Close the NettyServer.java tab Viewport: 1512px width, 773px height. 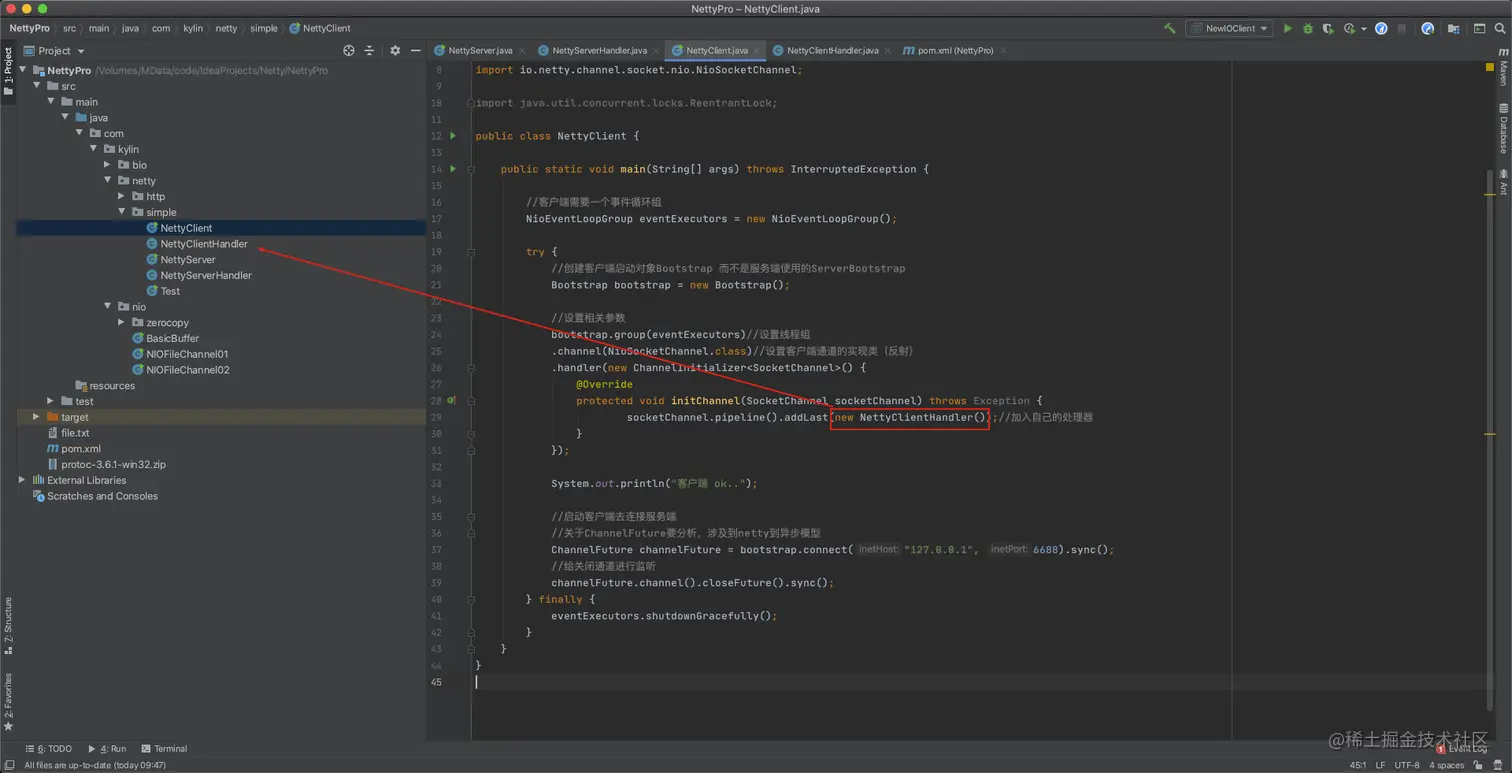[522, 50]
